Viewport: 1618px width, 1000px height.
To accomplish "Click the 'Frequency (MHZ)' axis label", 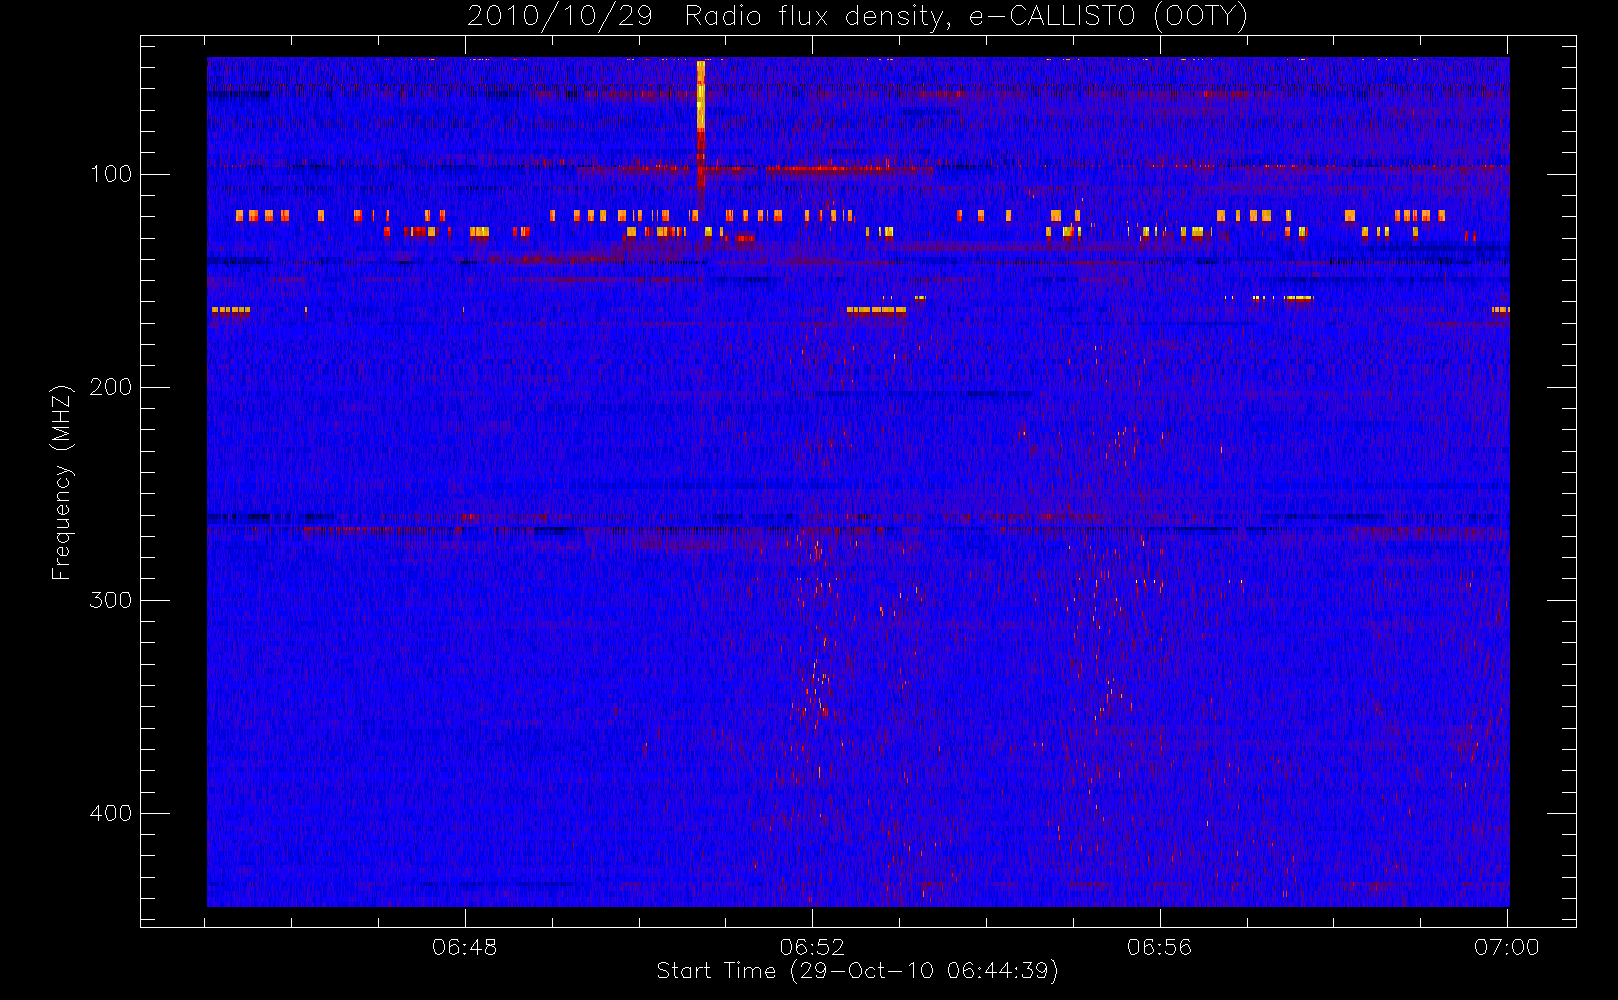I will pos(62,482).
